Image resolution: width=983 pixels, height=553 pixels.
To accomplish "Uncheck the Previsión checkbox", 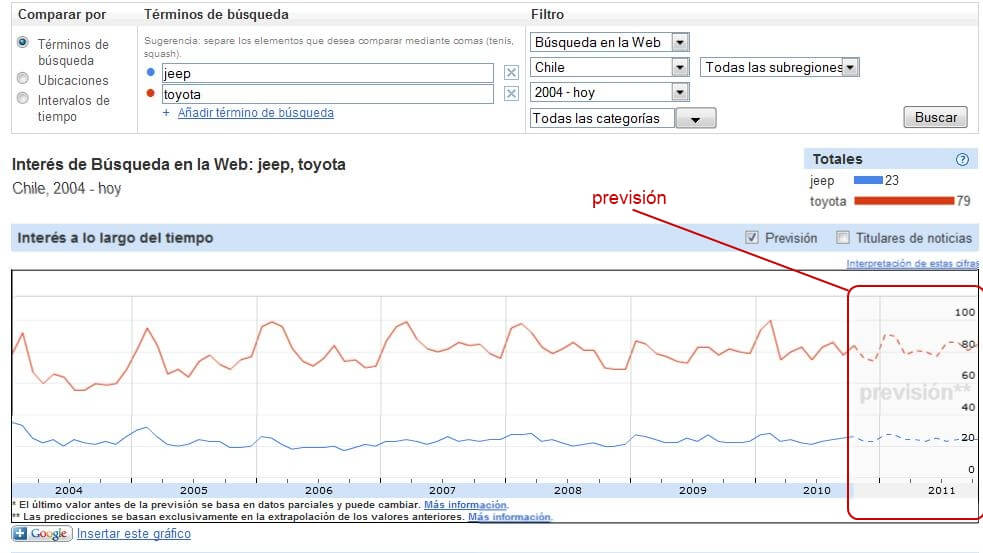I will pyautogui.click(x=752, y=238).
